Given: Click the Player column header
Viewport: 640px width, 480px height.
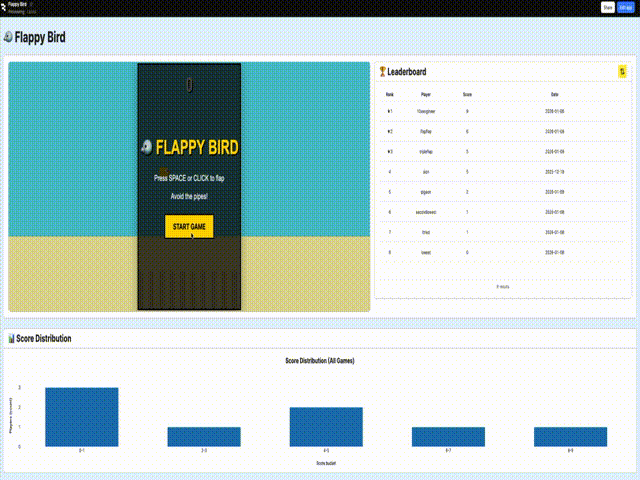Looking at the screenshot, I should 426,93.
